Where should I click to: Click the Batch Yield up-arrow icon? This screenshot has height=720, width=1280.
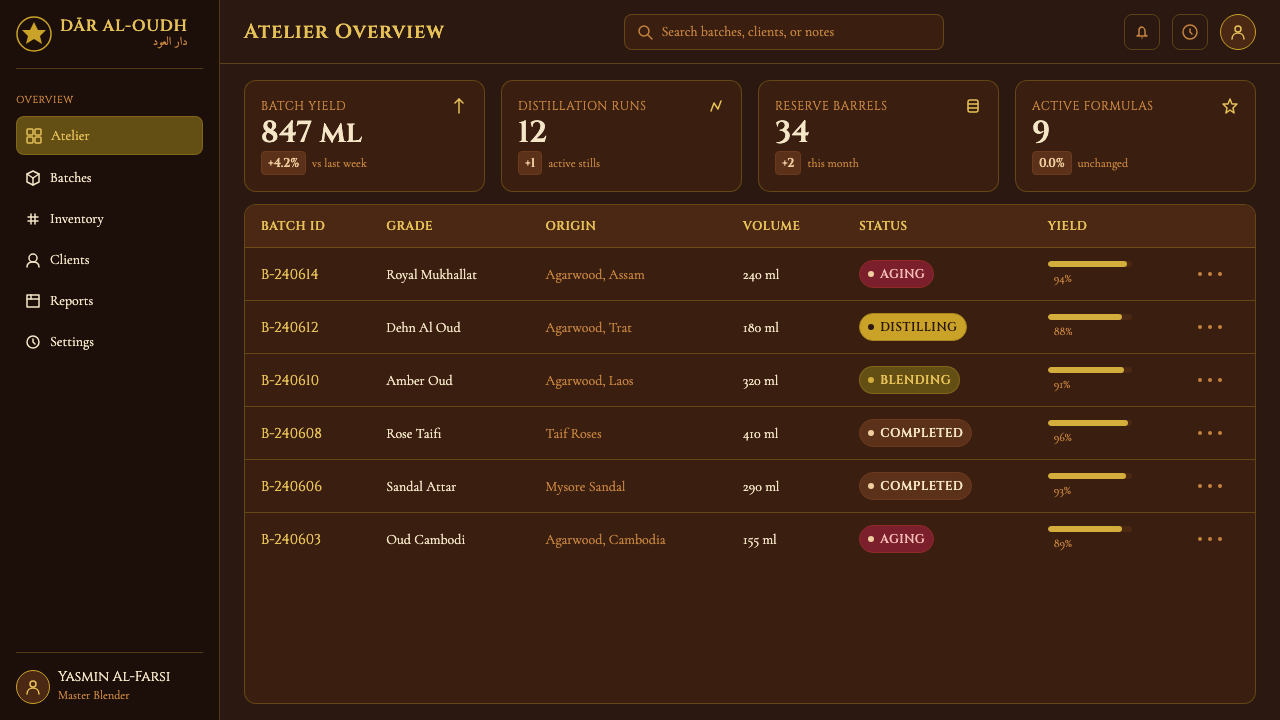[459, 106]
